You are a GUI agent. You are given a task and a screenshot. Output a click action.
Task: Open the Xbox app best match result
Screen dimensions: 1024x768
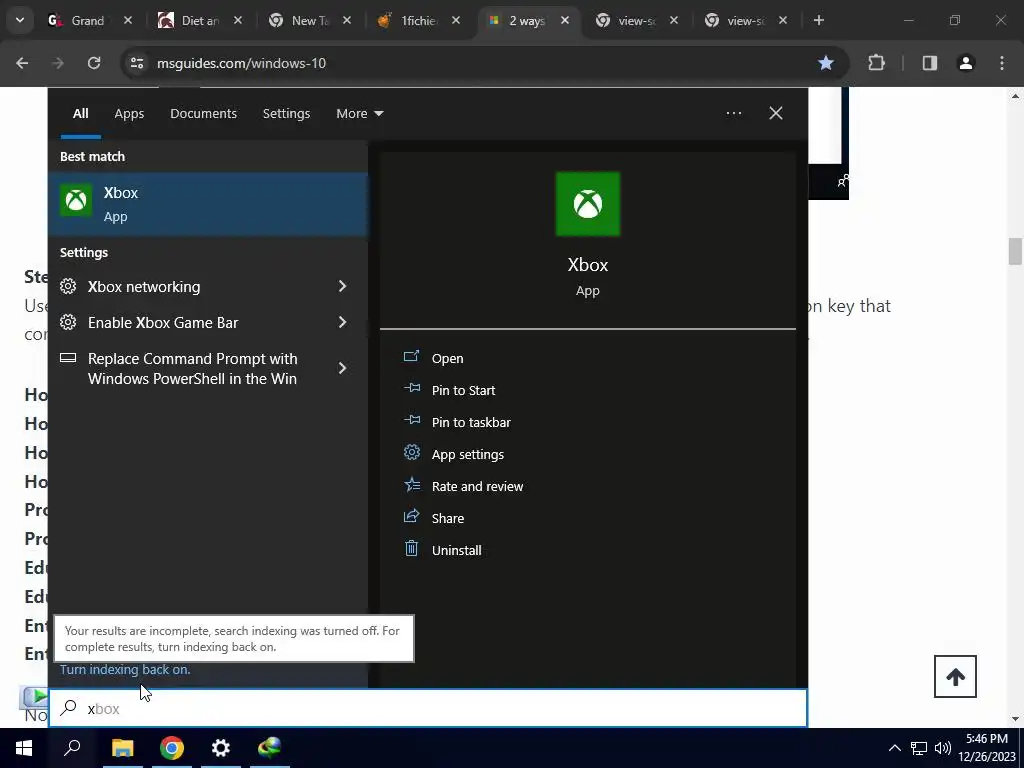point(208,204)
